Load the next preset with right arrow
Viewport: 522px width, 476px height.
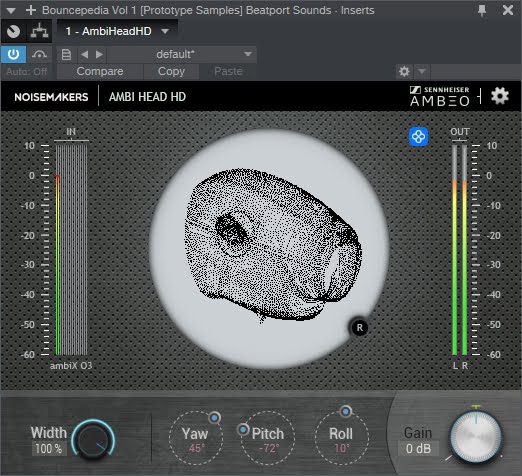(x=99, y=54)
